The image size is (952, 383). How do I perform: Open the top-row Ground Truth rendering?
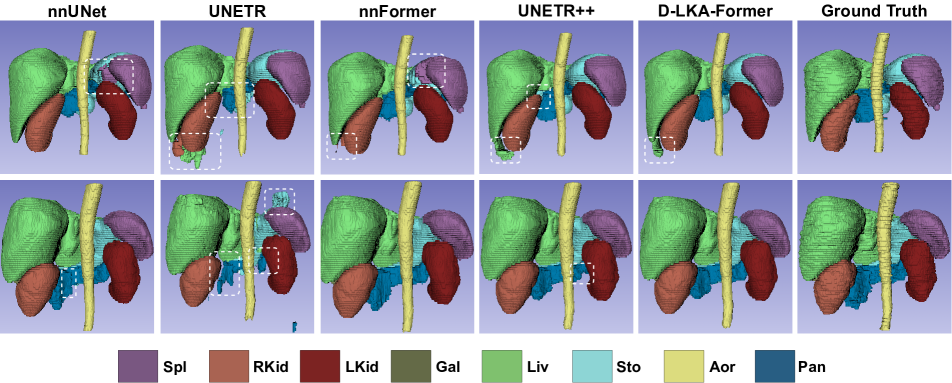tap(874, 97)
